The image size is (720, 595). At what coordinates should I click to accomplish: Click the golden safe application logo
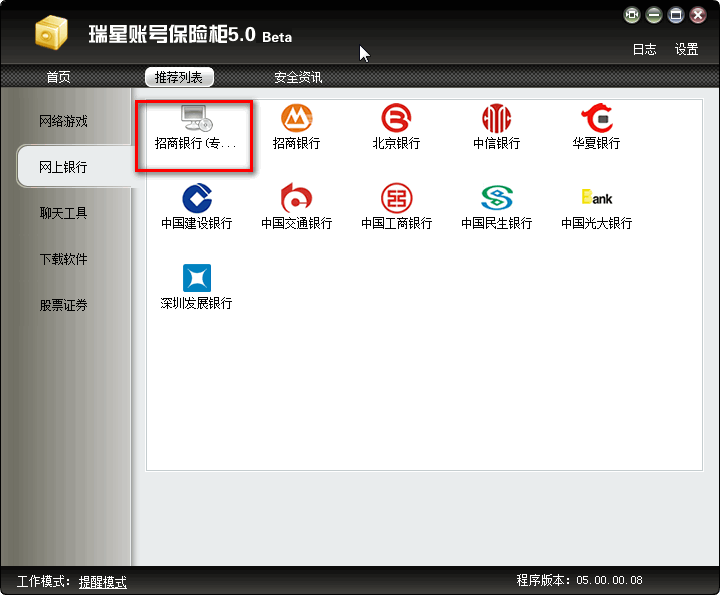click(x=51, y=32)
